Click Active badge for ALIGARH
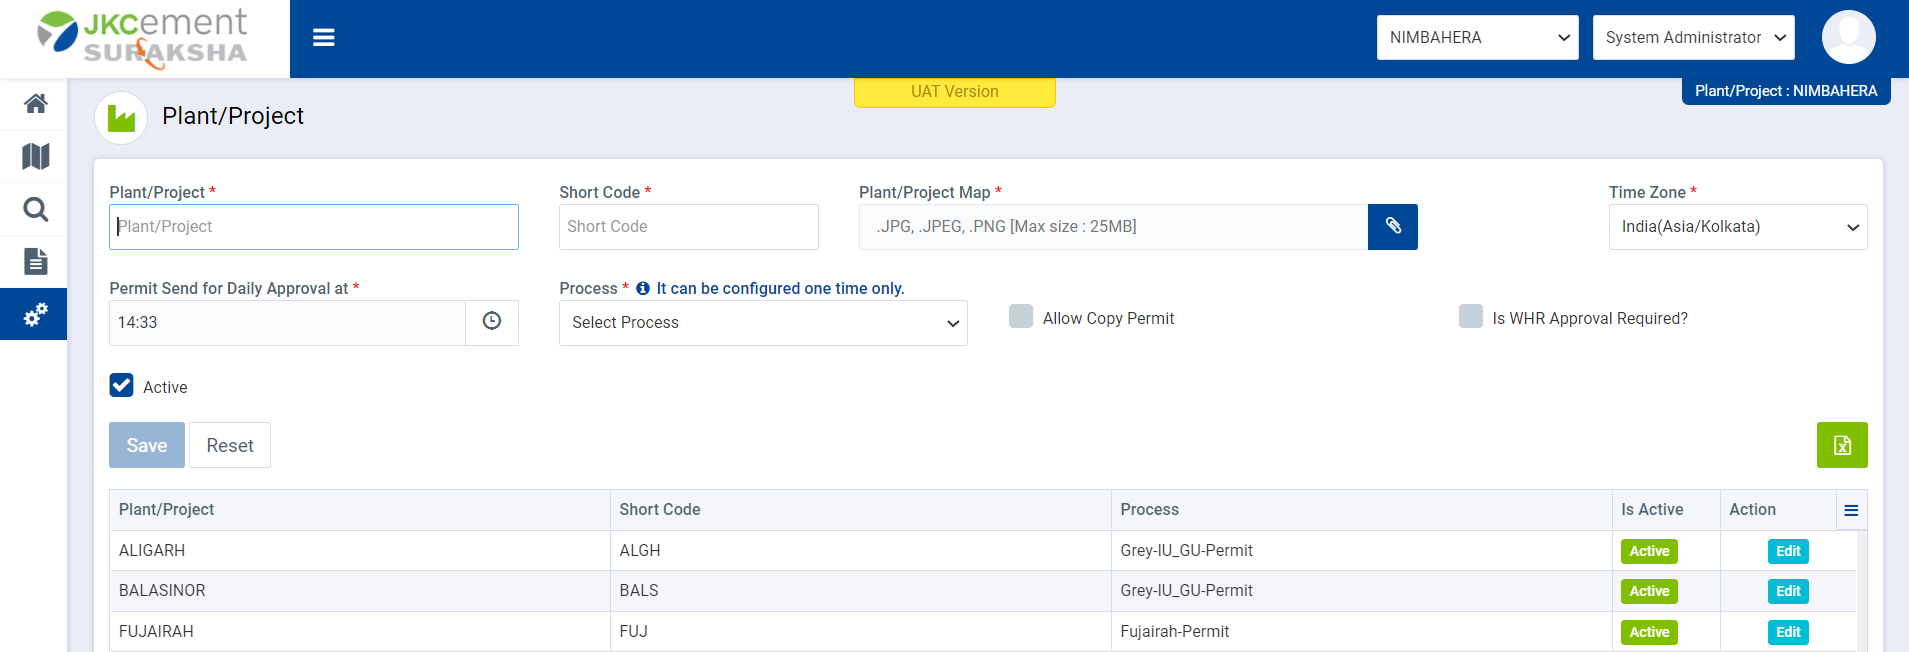The height and width of the screenshot is (652, 1909). [x=1649, y=551]
